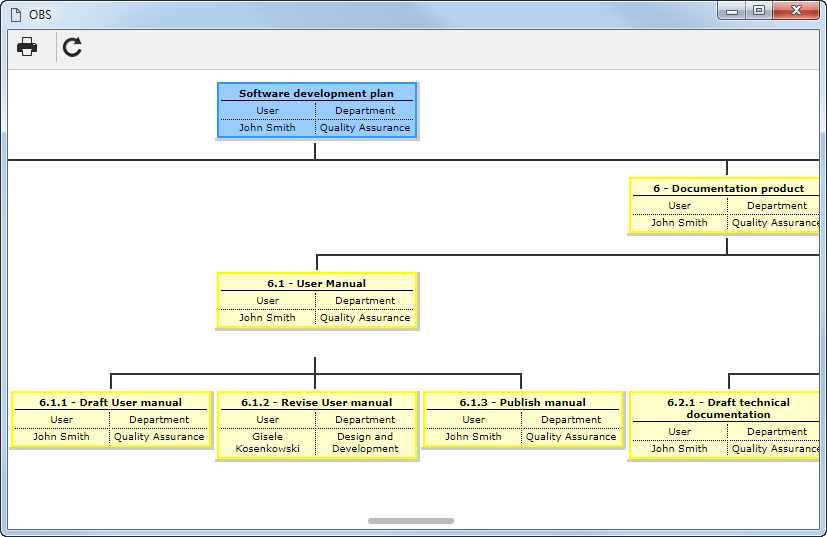Click Gisele Kosenkowski user cell
Image resolution: width=827 pixels, height=537 pixels.
tap(267, 443)
